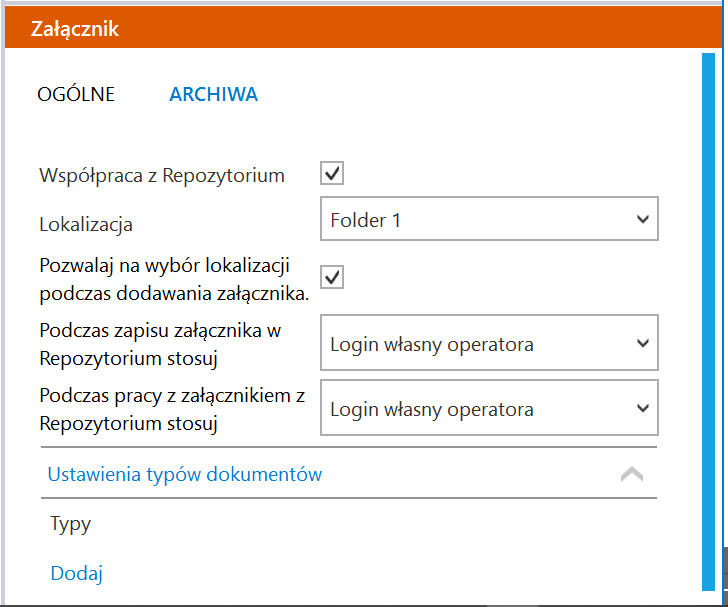Screen dimensions: 728x607
Task: Click the Lokalizacja dropdown chevron arrow
Action: point(643,219)
